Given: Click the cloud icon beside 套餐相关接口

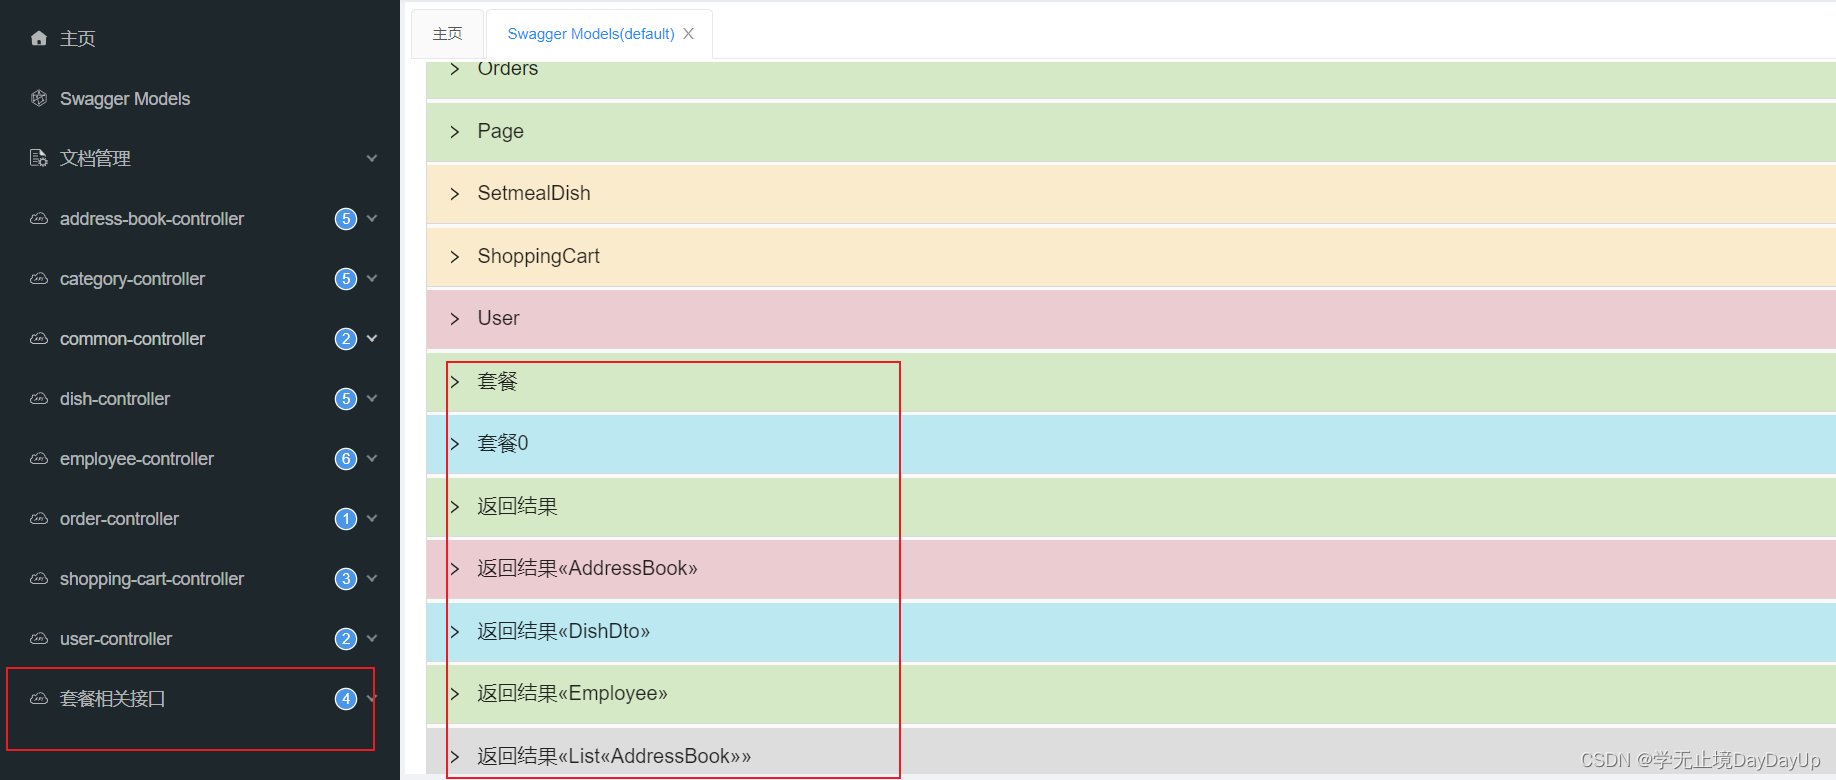Looking at the screenshot, I should coord(39,698).
